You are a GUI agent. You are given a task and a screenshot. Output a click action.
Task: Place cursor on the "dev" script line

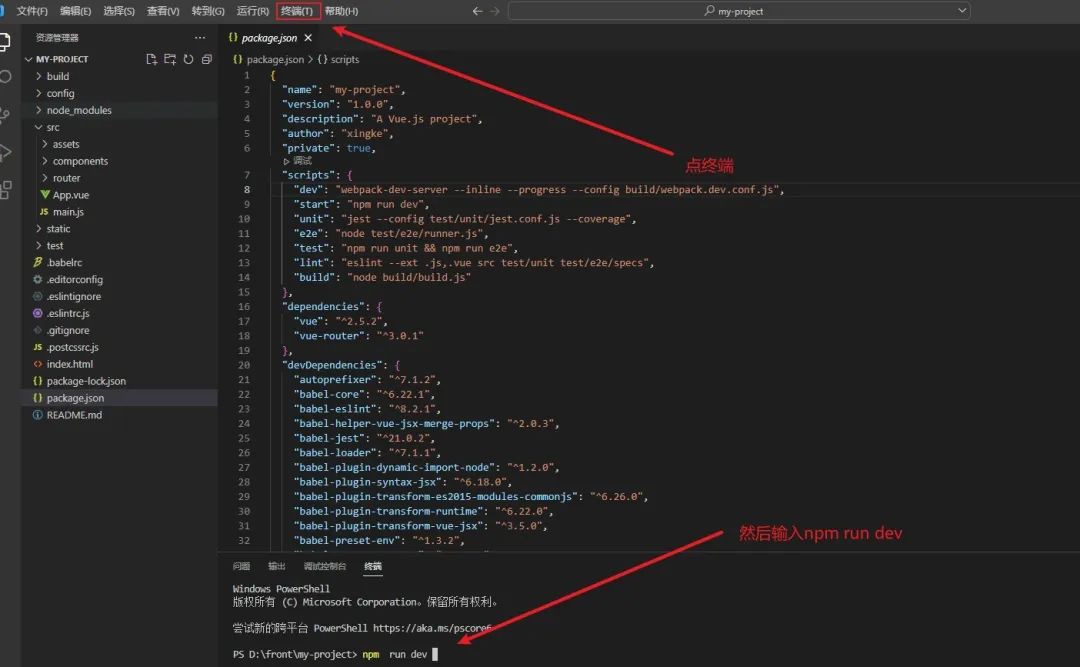[539, 190]
